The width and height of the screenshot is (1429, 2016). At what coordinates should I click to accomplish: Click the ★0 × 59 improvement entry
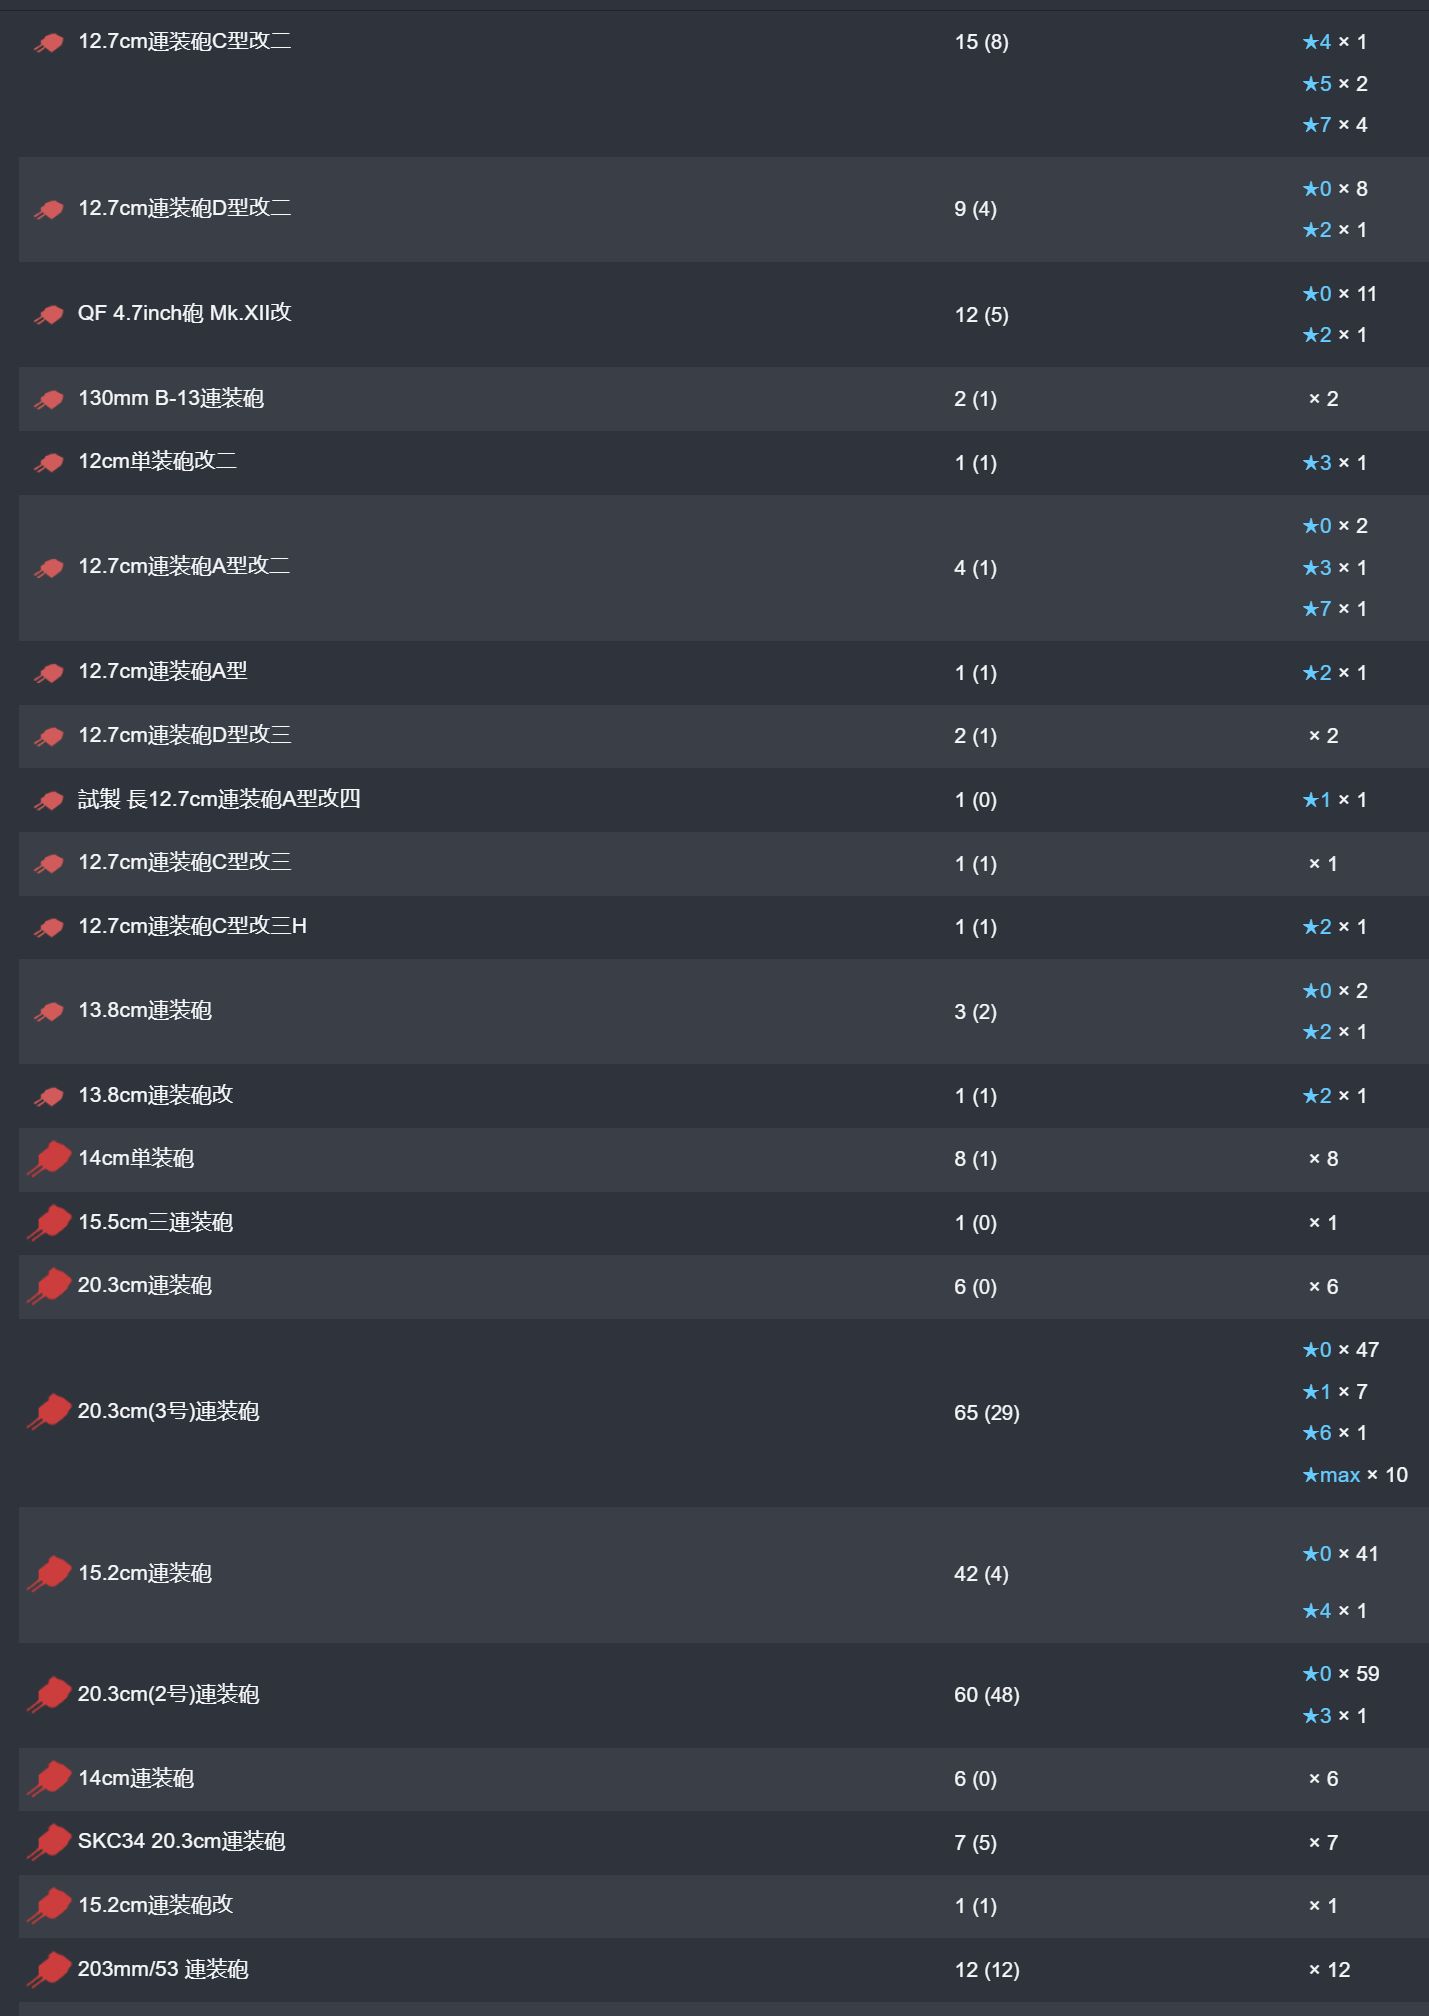click(1341, 1674)
